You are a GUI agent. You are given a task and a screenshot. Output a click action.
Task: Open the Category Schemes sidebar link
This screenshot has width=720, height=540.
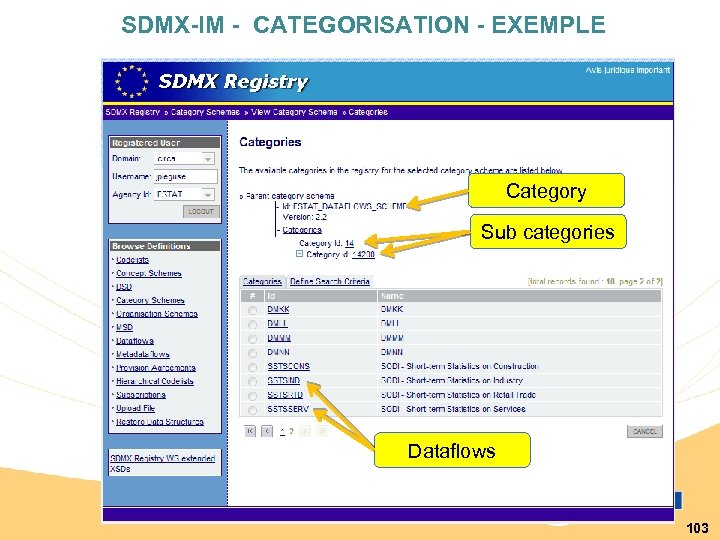coord(150,300)
